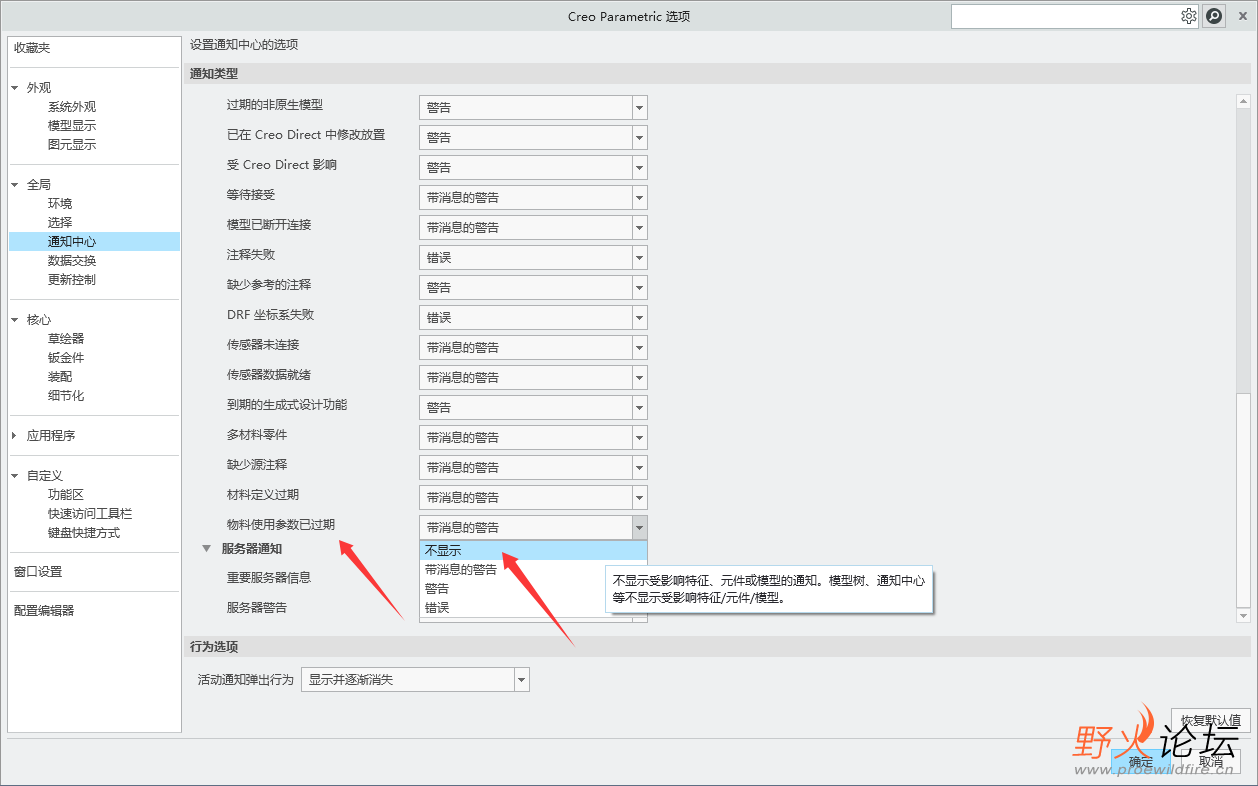This screenshot has width=1258, height=786.
Task: Open dropdown for DRF 坐标系失败
Action: [640, 317]
